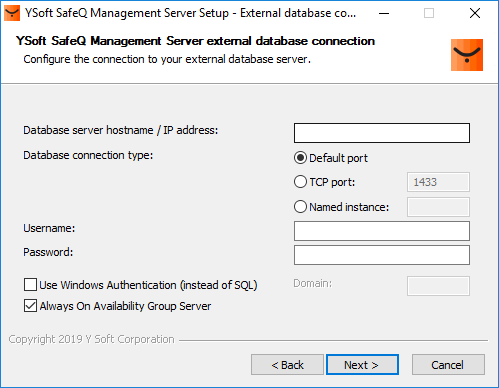
Task: Cancel the setup wizard
Action: [448, 365]
